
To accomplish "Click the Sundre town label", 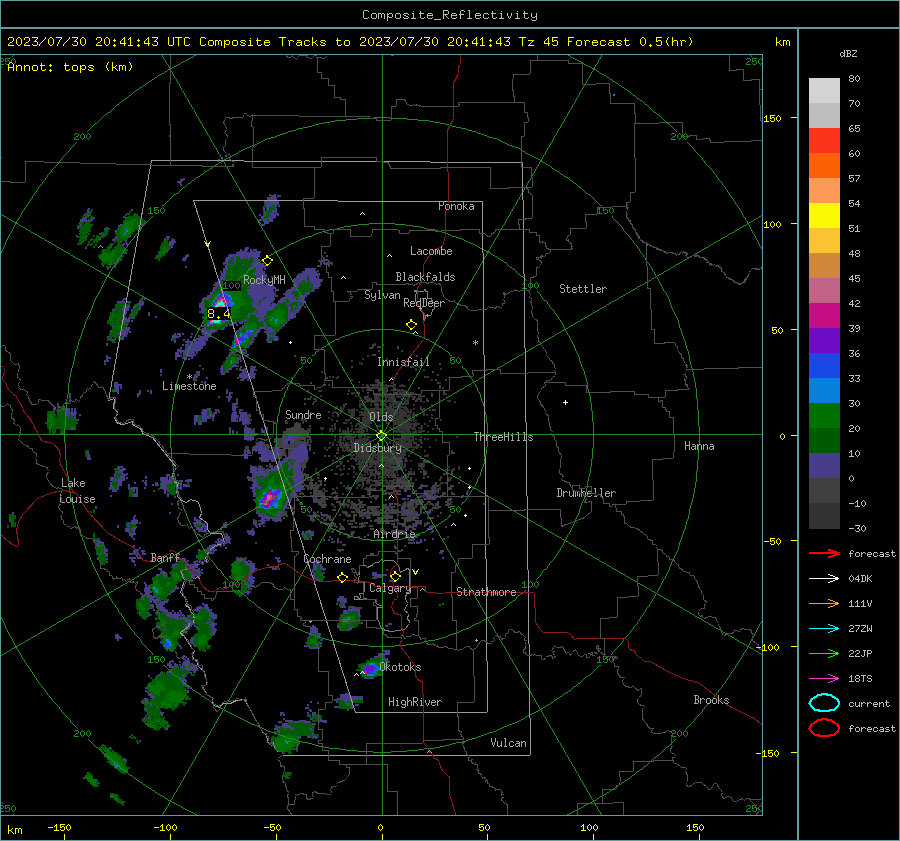I will click(x=303, y=414).
